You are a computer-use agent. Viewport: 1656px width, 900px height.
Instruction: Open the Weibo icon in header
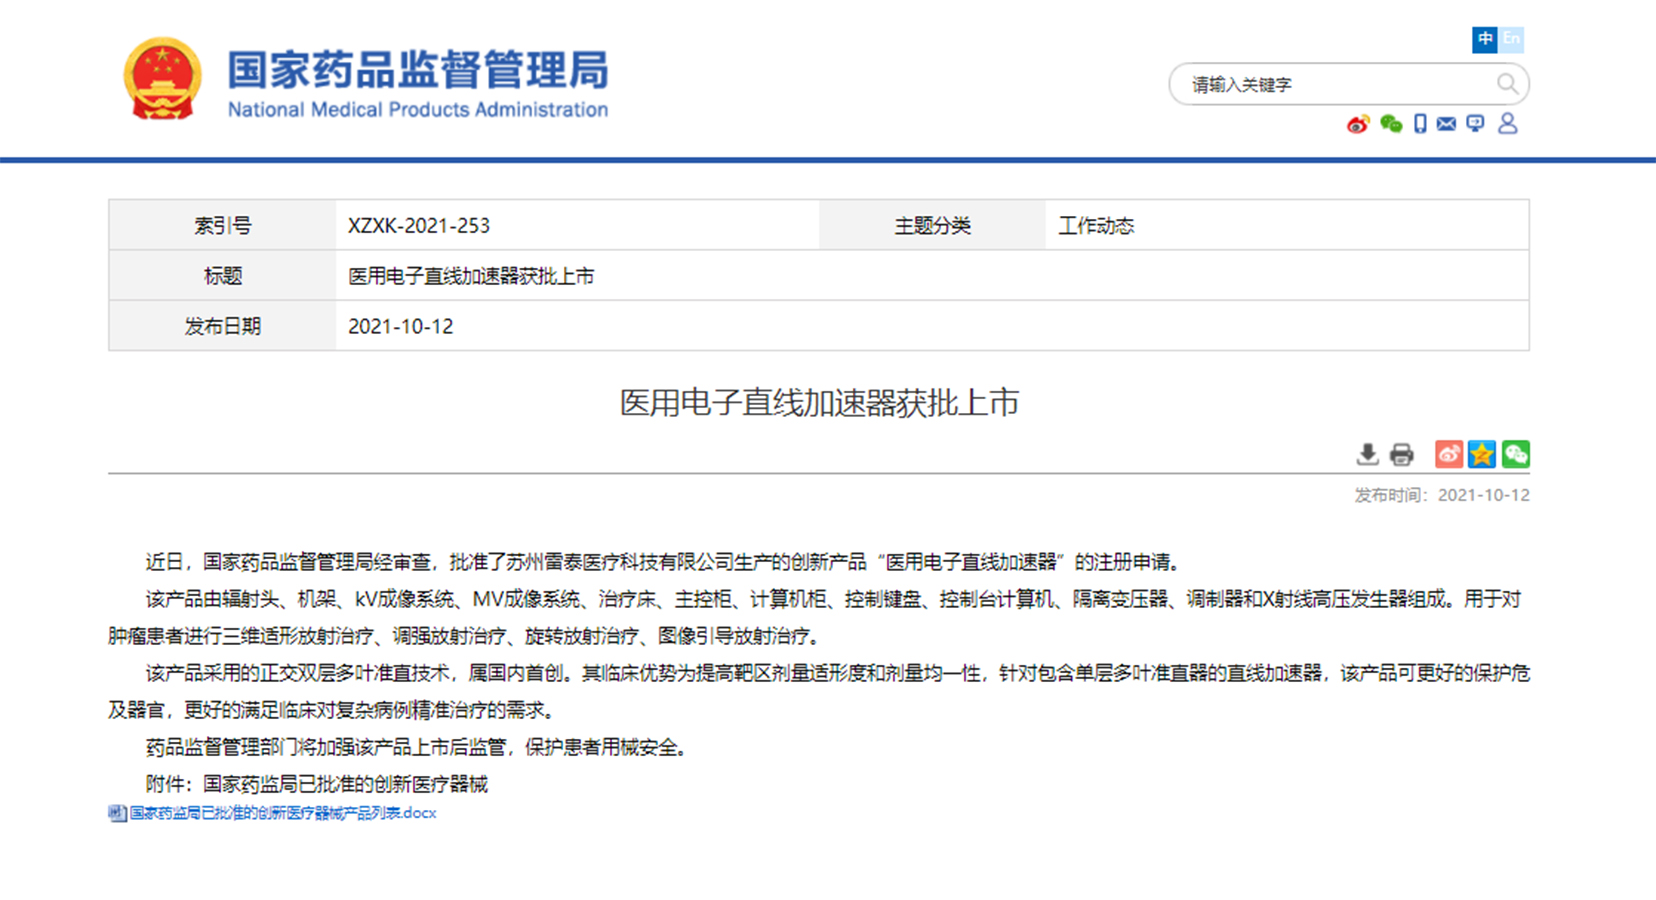[x=1357, y=124]
